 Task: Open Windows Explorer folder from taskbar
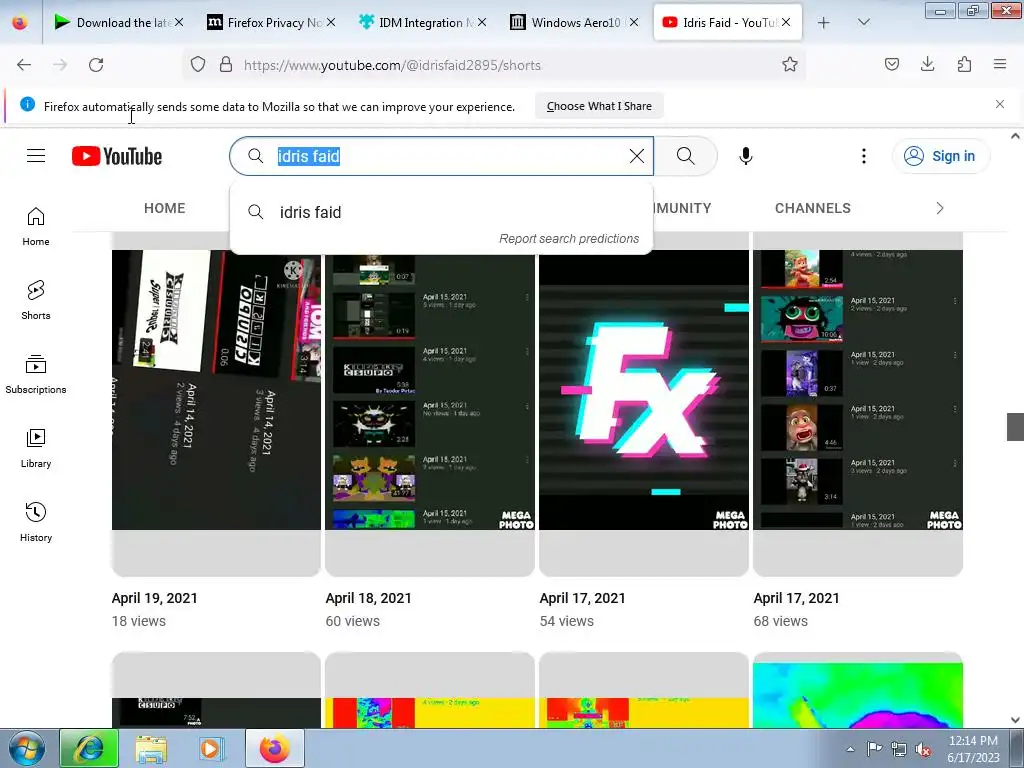click(151, 748)
